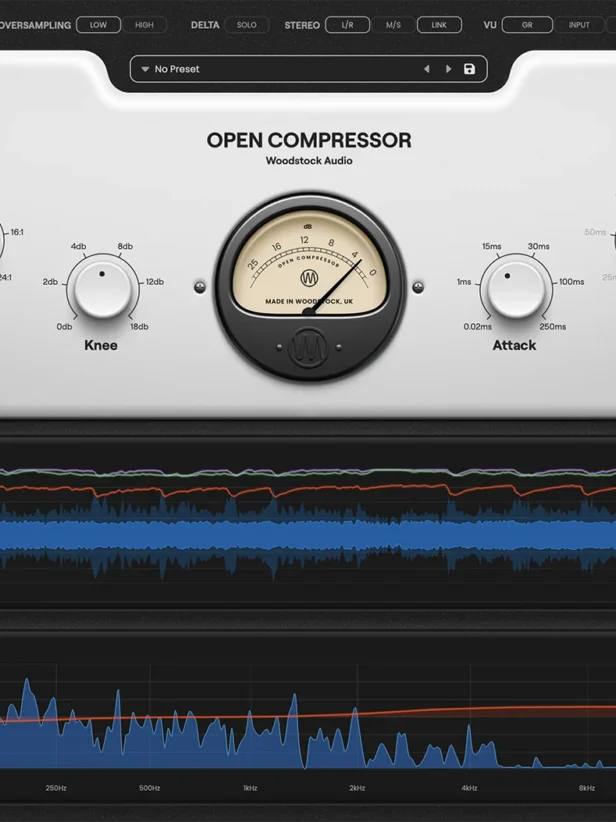The width and height of the screenshot is (616, 822).
Task: Click the OVERSAMPLING label
Action: [35, 25]
